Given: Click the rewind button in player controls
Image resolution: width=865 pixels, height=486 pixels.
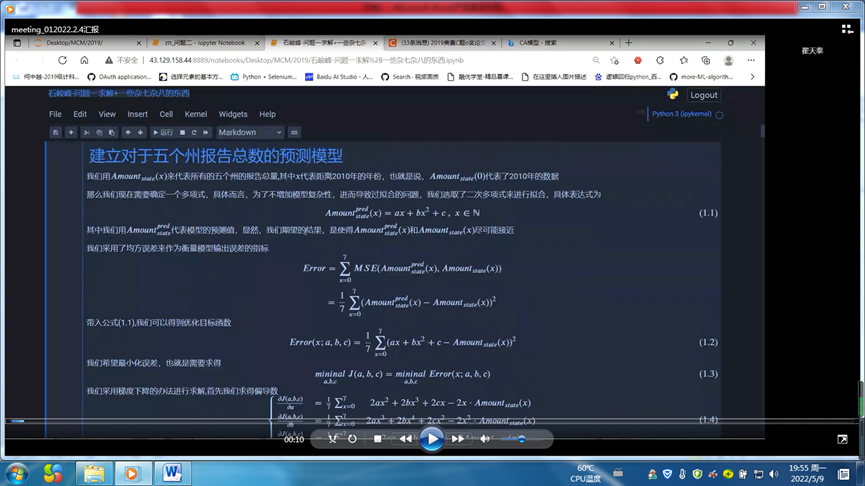Looking at the screenshot, I should [405, 439].
